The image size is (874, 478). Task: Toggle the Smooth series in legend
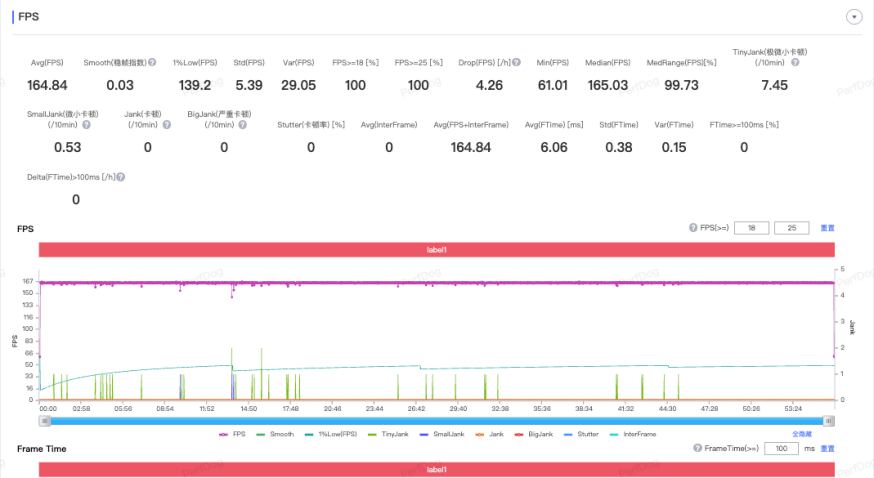click(x=275, y=434)
